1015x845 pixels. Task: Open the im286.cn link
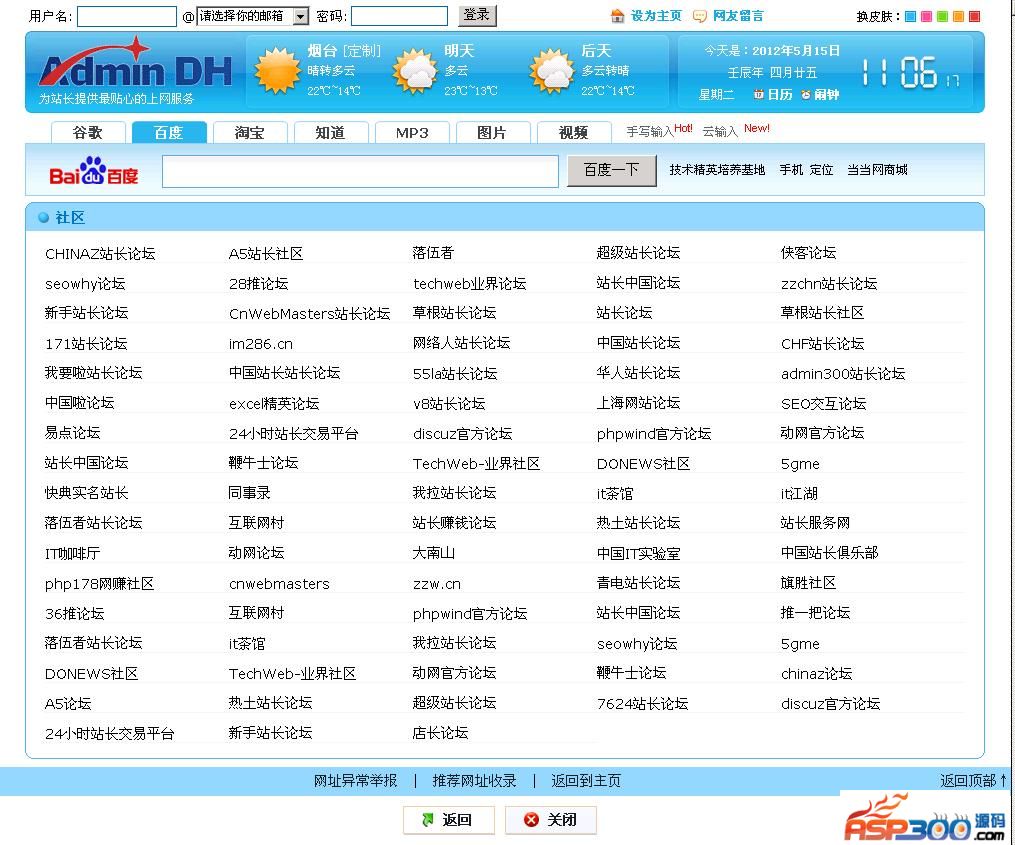261,344
